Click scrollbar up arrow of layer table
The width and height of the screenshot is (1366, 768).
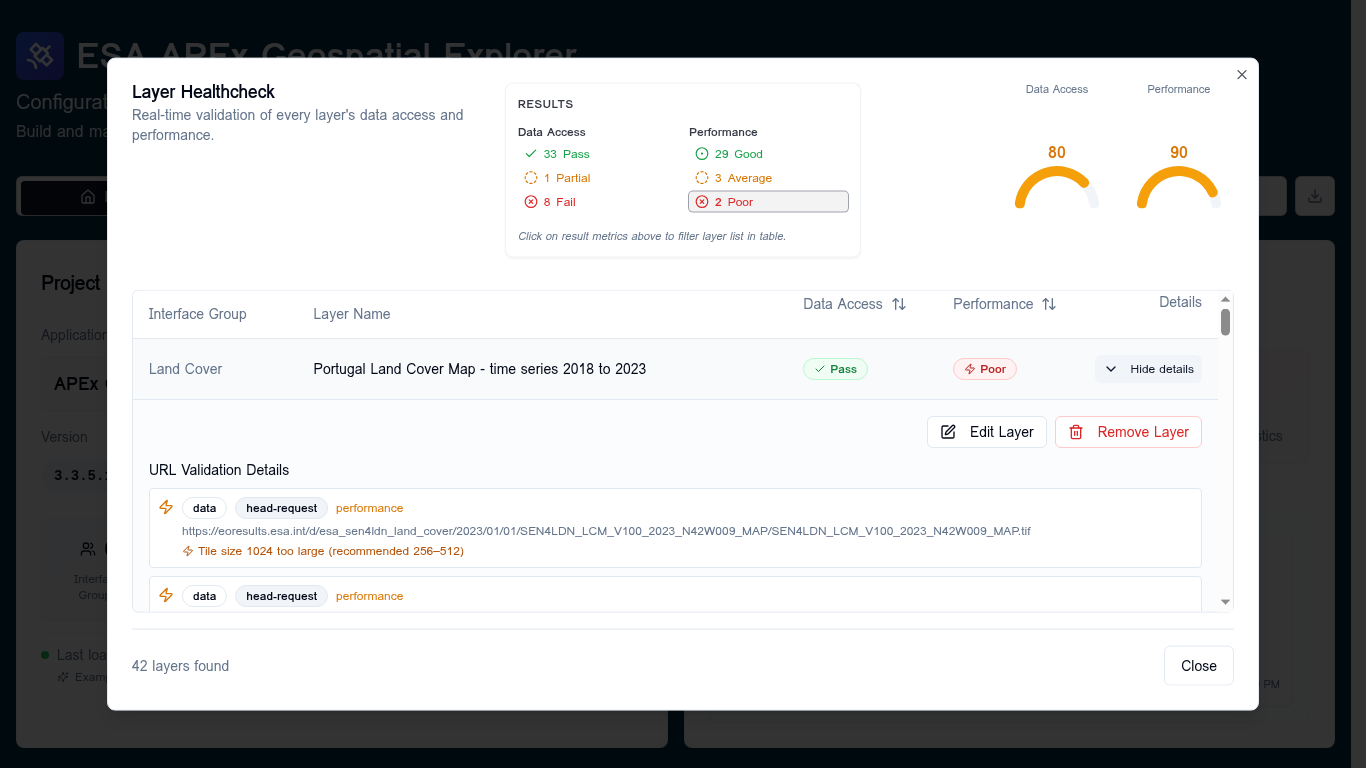(x=1226, y=299)
